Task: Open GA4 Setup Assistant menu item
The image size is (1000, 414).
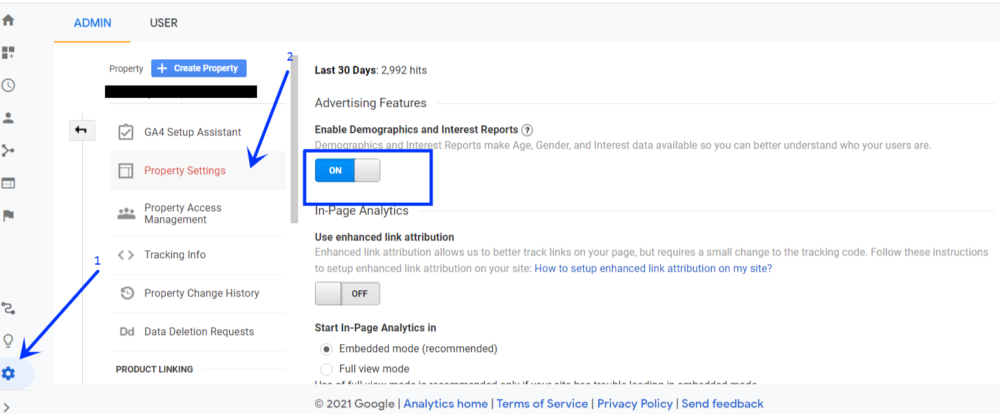Action: [x=198, y=132]
